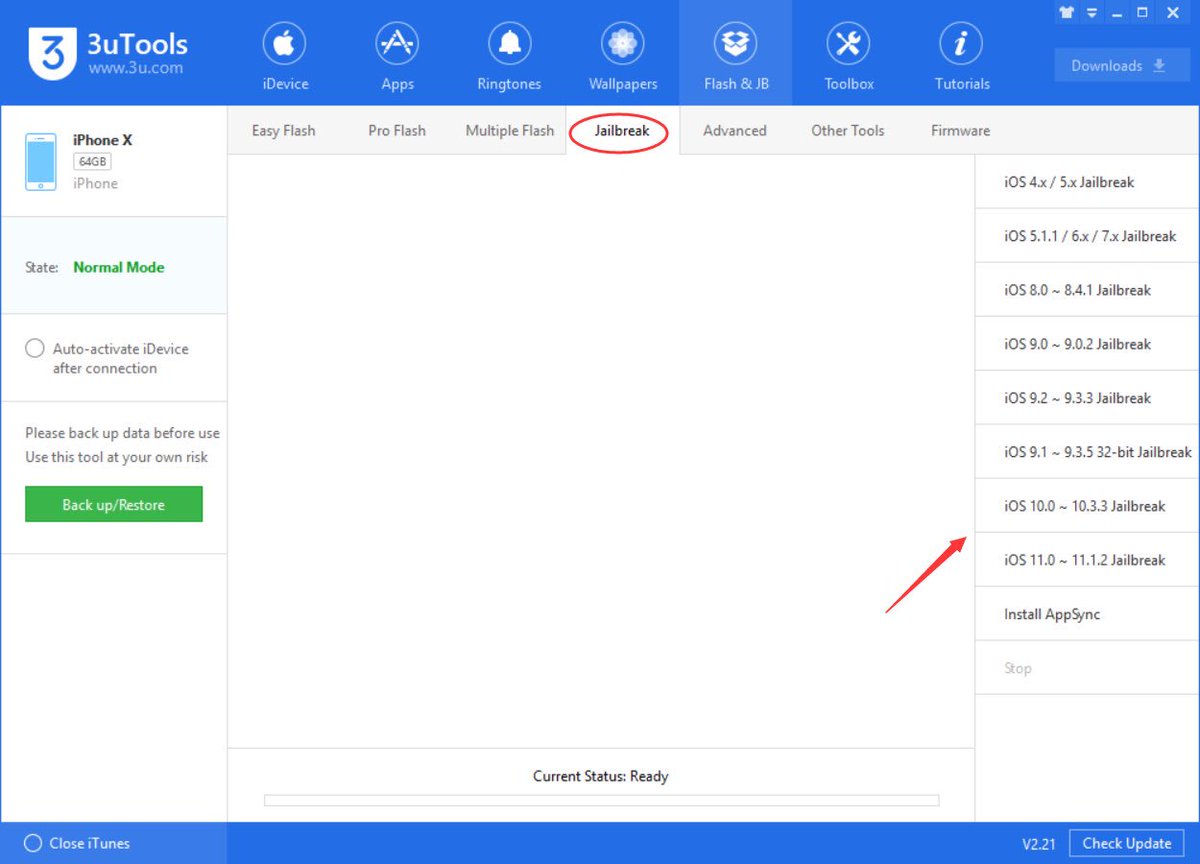Open the Firmware tab
The height and width of the screenshot is (864, 1200).
tap(961, 130)
